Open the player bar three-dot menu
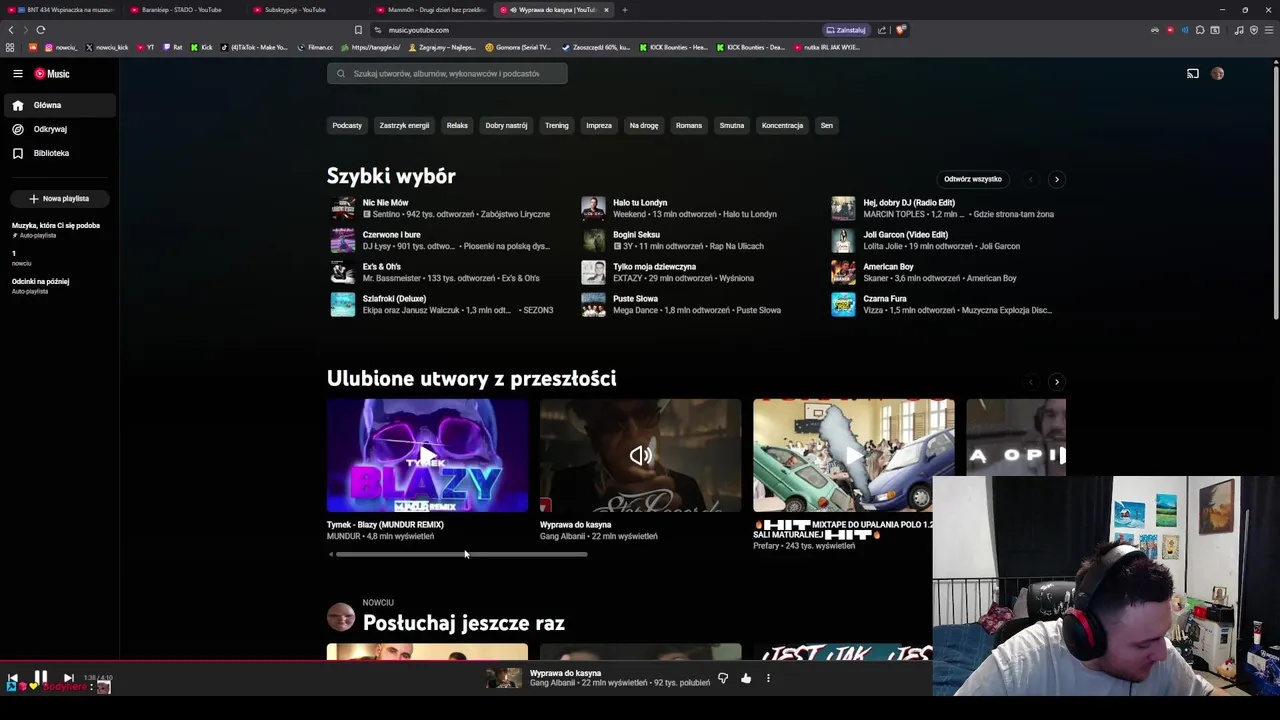The height and width of the screenshot is (720, 1280). pyautogui.click(x=768, y=679)
